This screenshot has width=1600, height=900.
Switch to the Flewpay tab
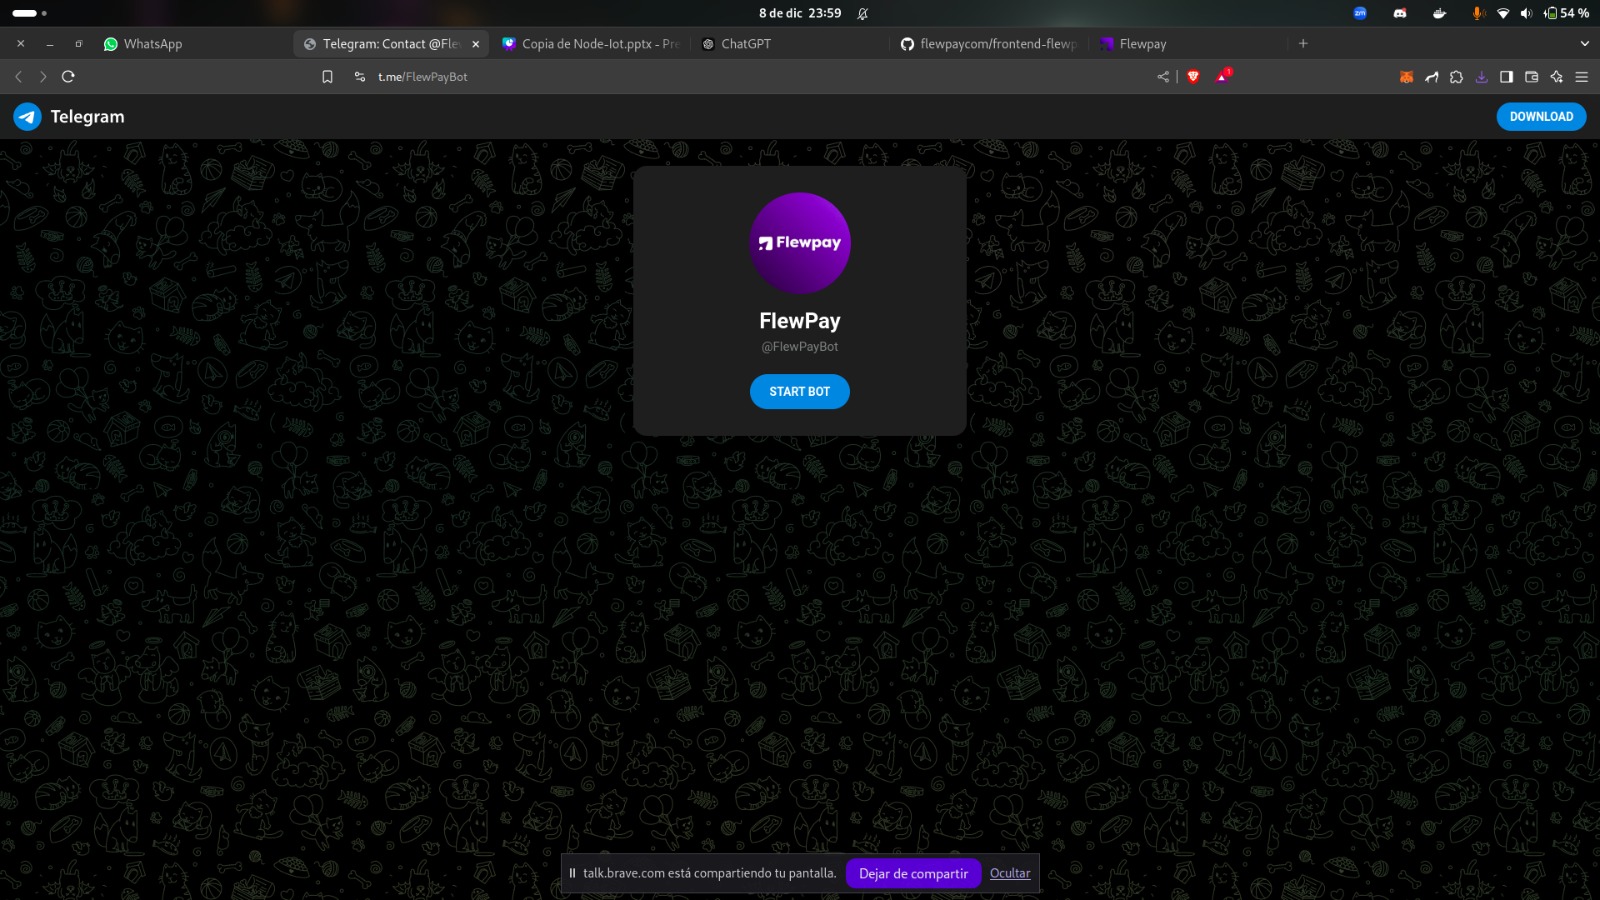tap(1188, 44)
